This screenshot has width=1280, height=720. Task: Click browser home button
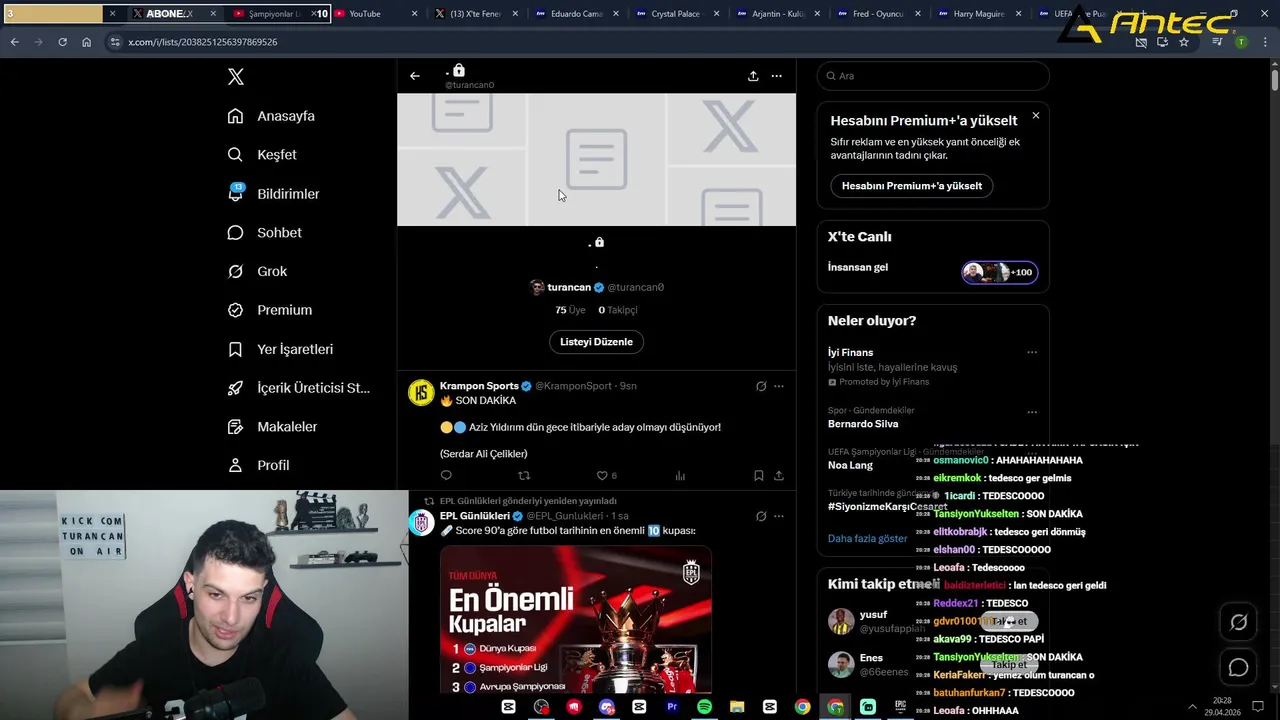pyautogui.click(x=86, y=42)
